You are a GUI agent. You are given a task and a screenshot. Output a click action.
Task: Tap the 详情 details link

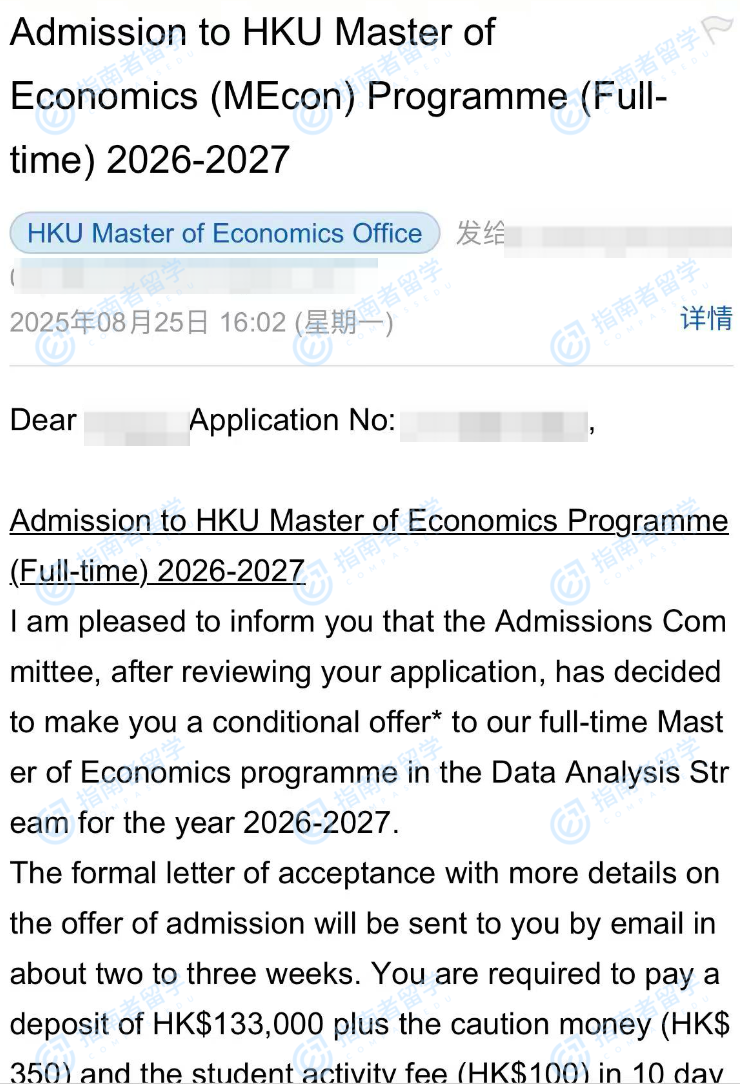click(x=706, y=318)
